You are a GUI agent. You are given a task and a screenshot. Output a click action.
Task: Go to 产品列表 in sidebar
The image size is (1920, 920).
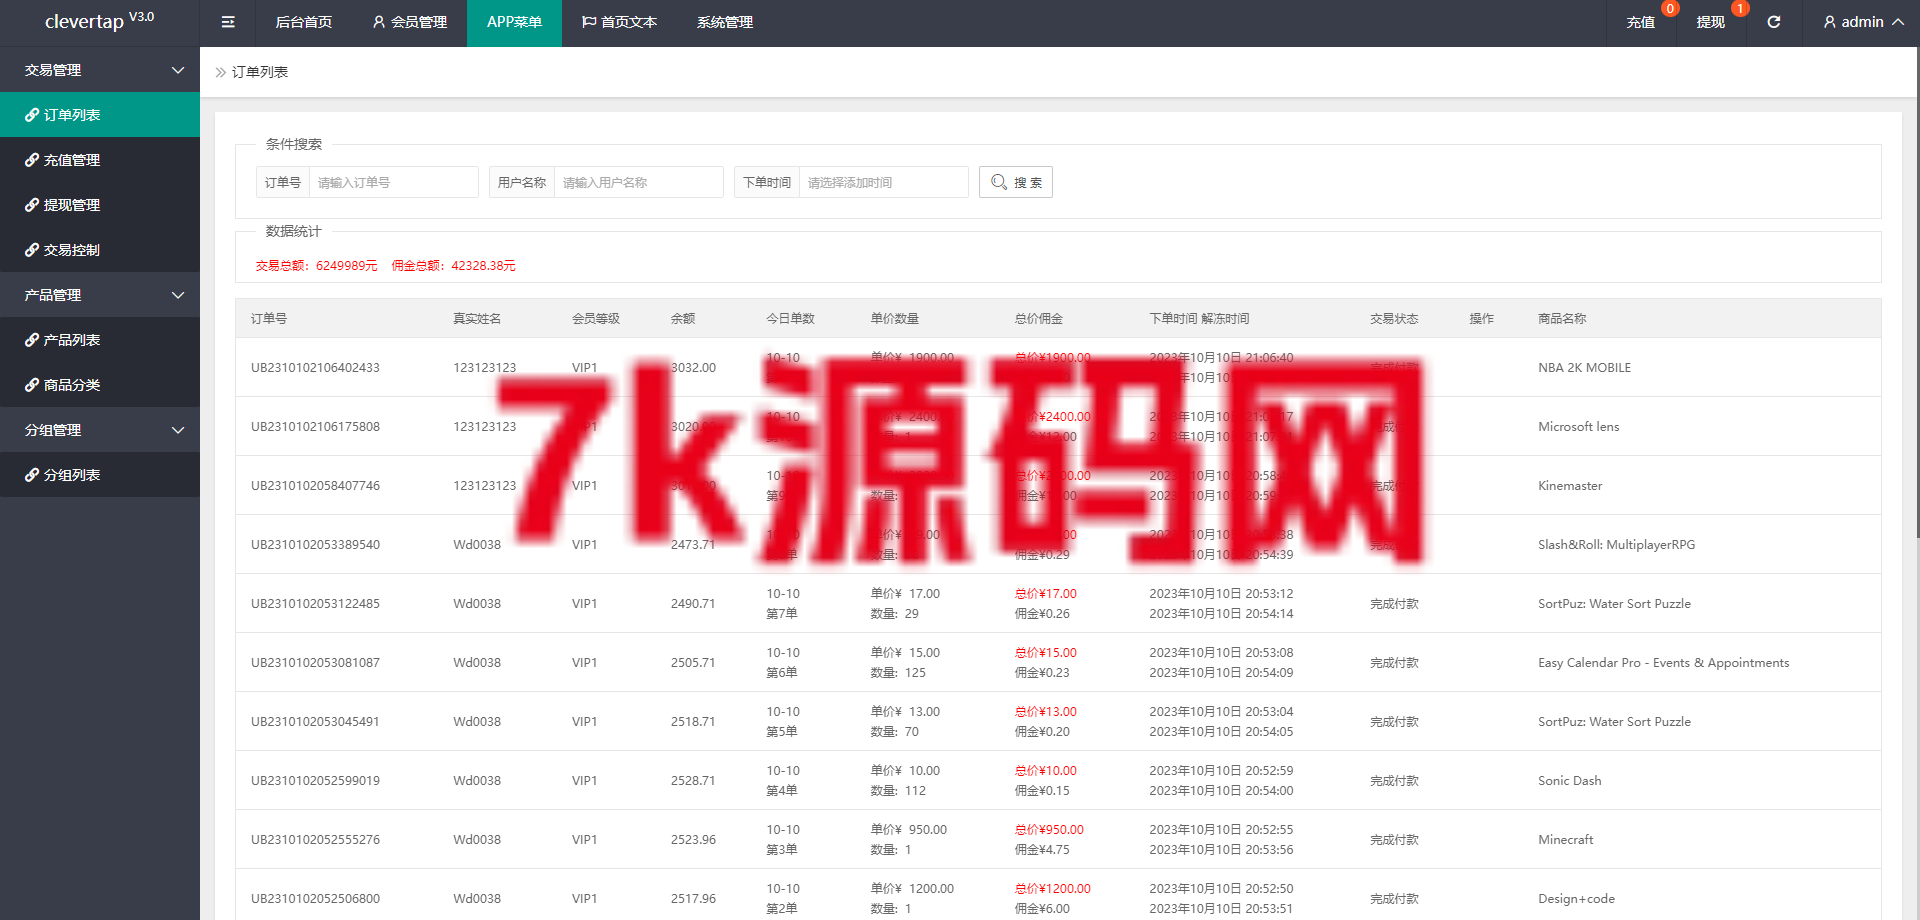(100, 340)
